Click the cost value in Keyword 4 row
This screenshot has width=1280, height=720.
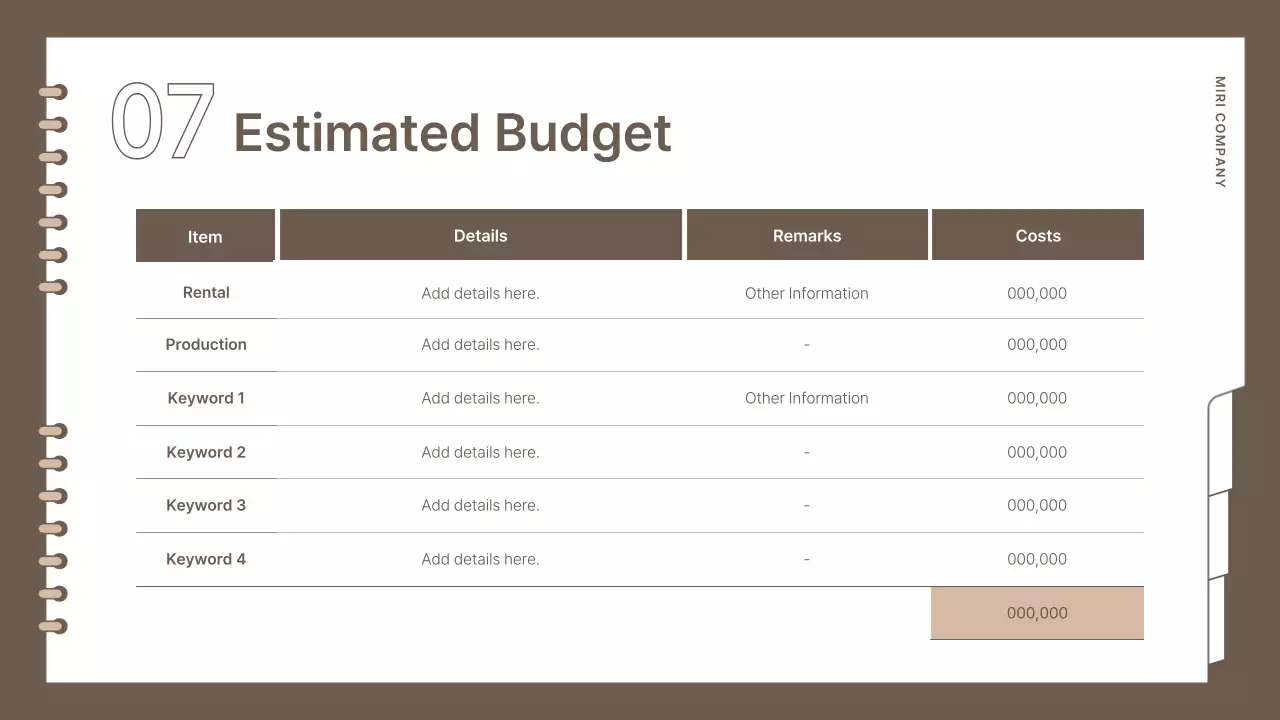click(x=1037, y=559)
